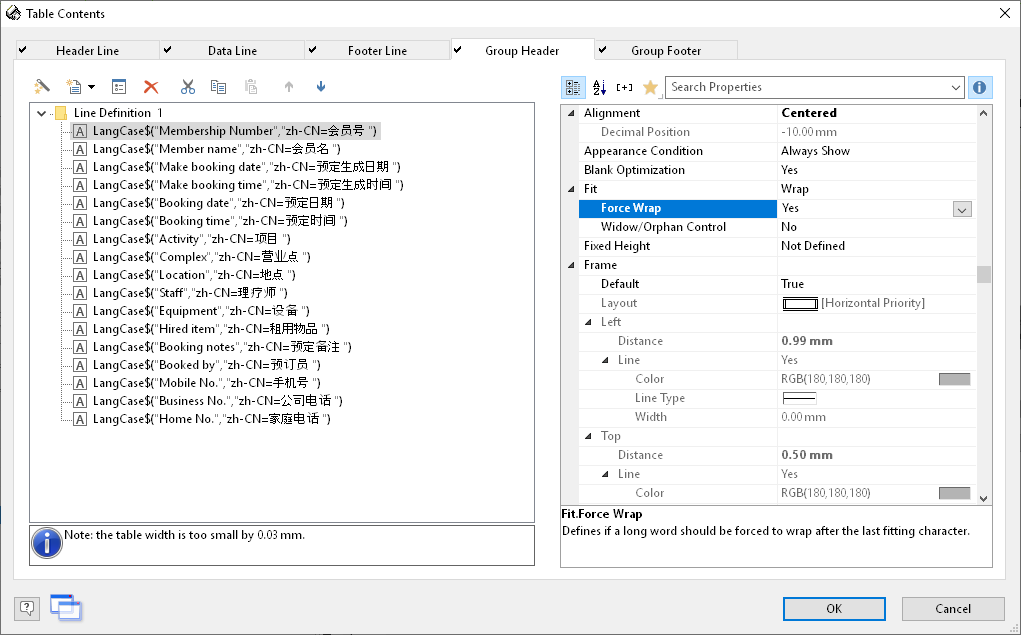Click the paste clipboard icon
The width and height of the screenshot is (1021, 635).
click(x=251, y=87)
